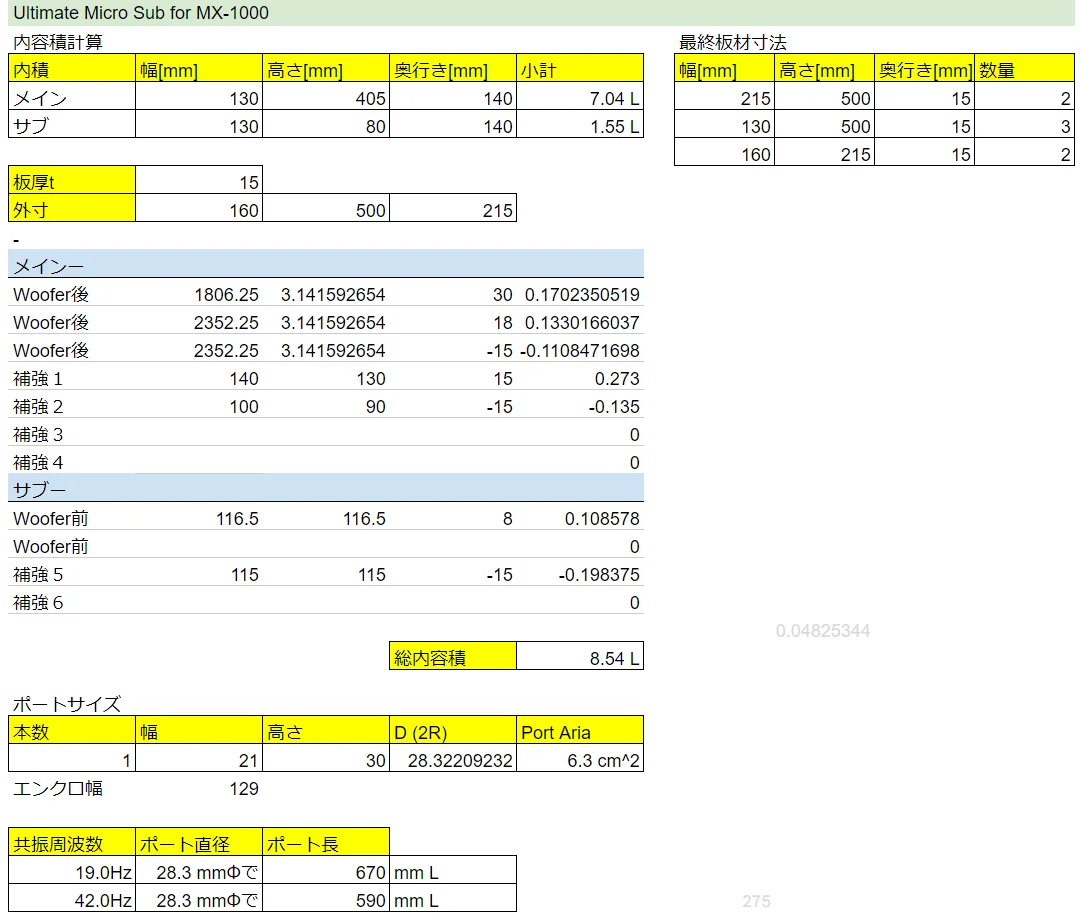This screenshot has height=921, width=1081.
Task: Click the 内積 header cell
Action: pos(71,70)
